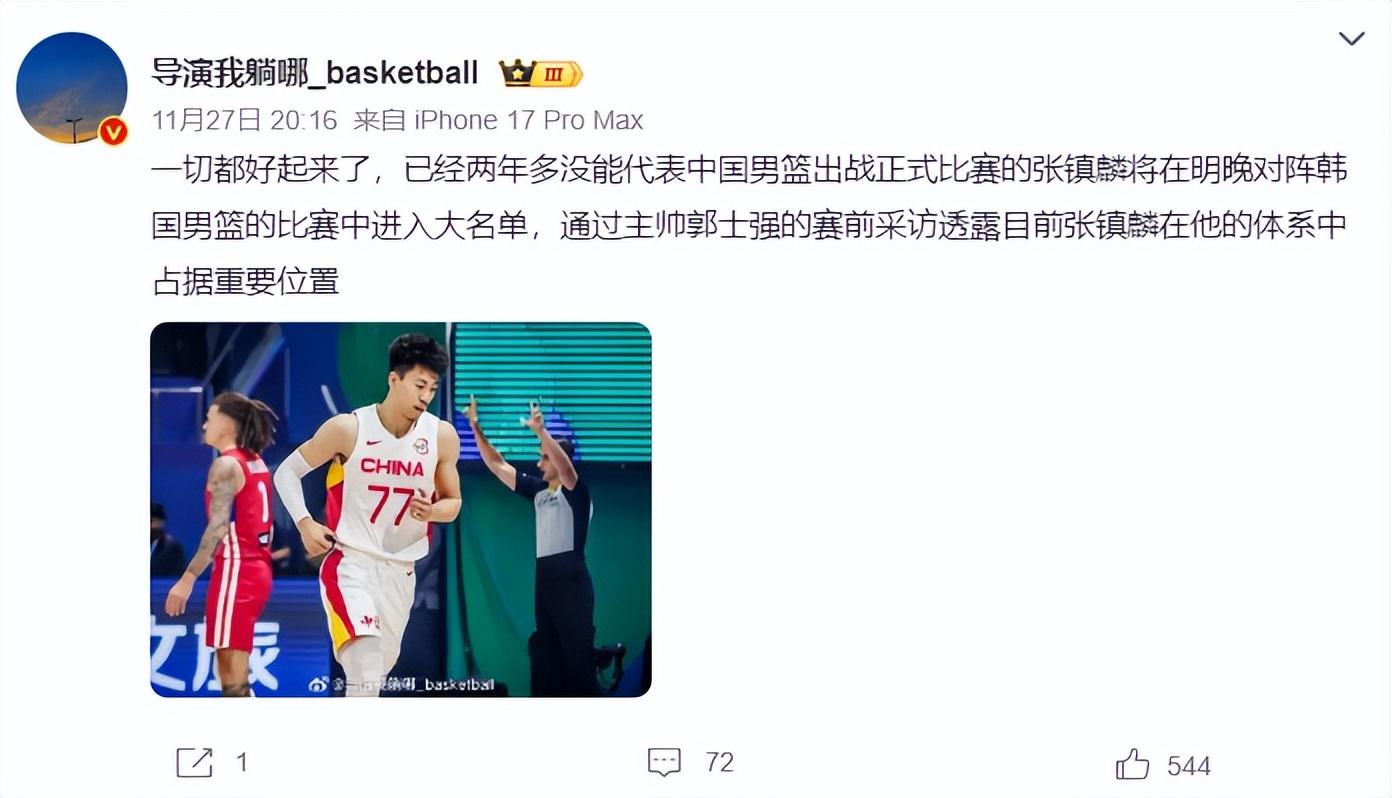Click 占据重要位置 in the post text
The height and width of the screenshot is (798, 1392).
click(245, 281)
